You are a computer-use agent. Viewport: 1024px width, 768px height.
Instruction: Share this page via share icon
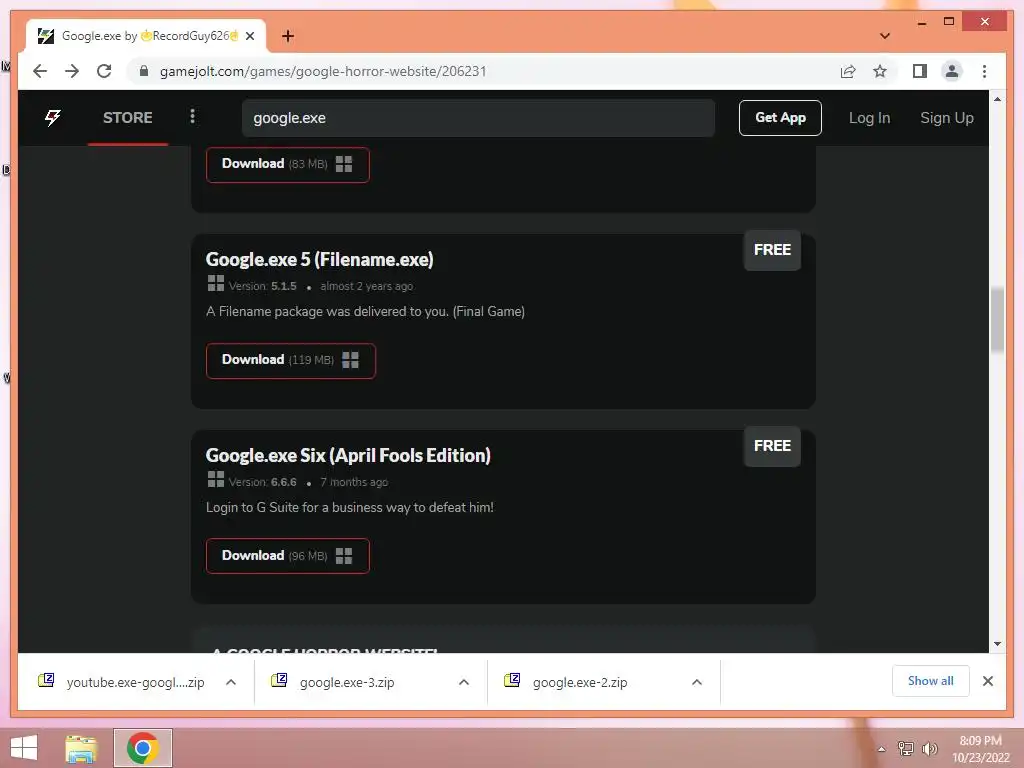coord(848,71)
